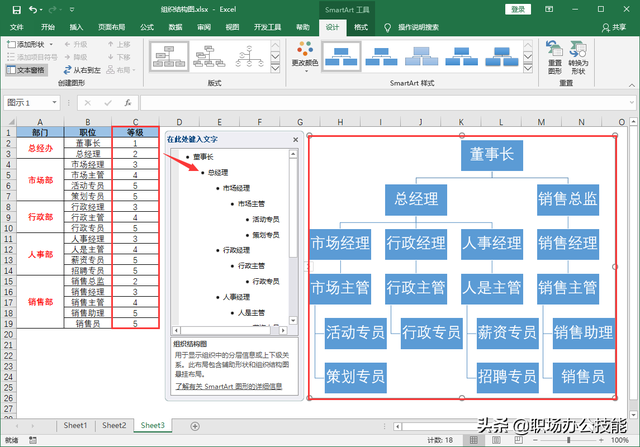Select the 董事长 box in chart
Viewport: 640px width, 447px height.
tap(491, 155)
